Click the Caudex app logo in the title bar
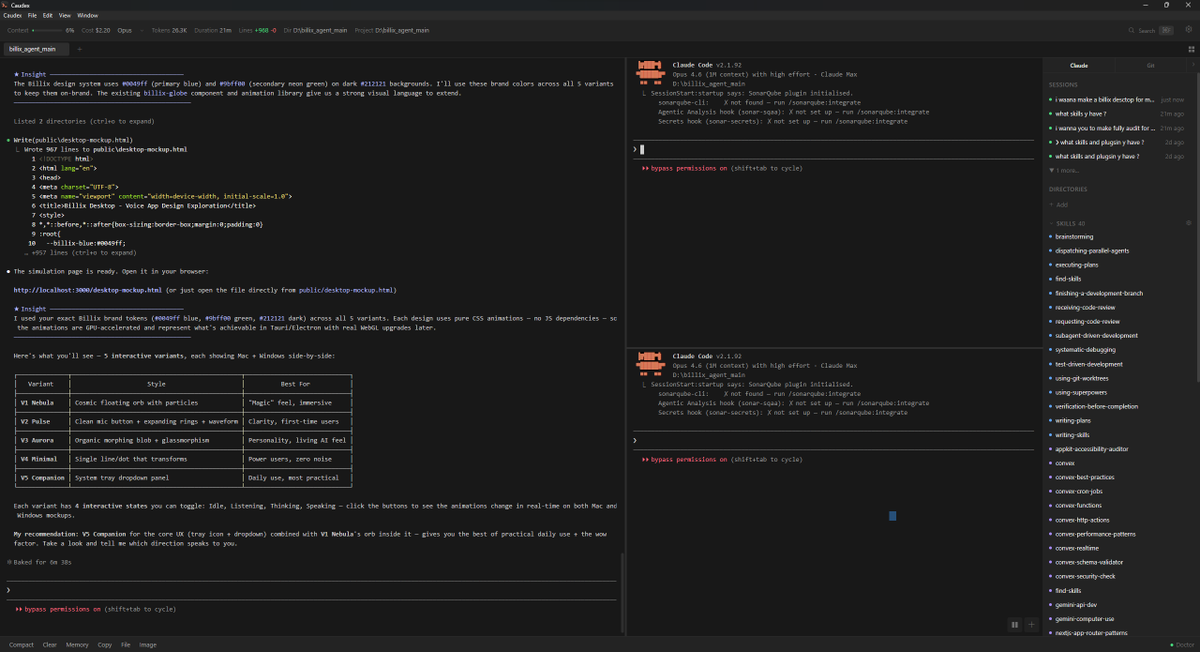Image resolution: width=1200 pixels, height=652 pixels. point(6,5)
